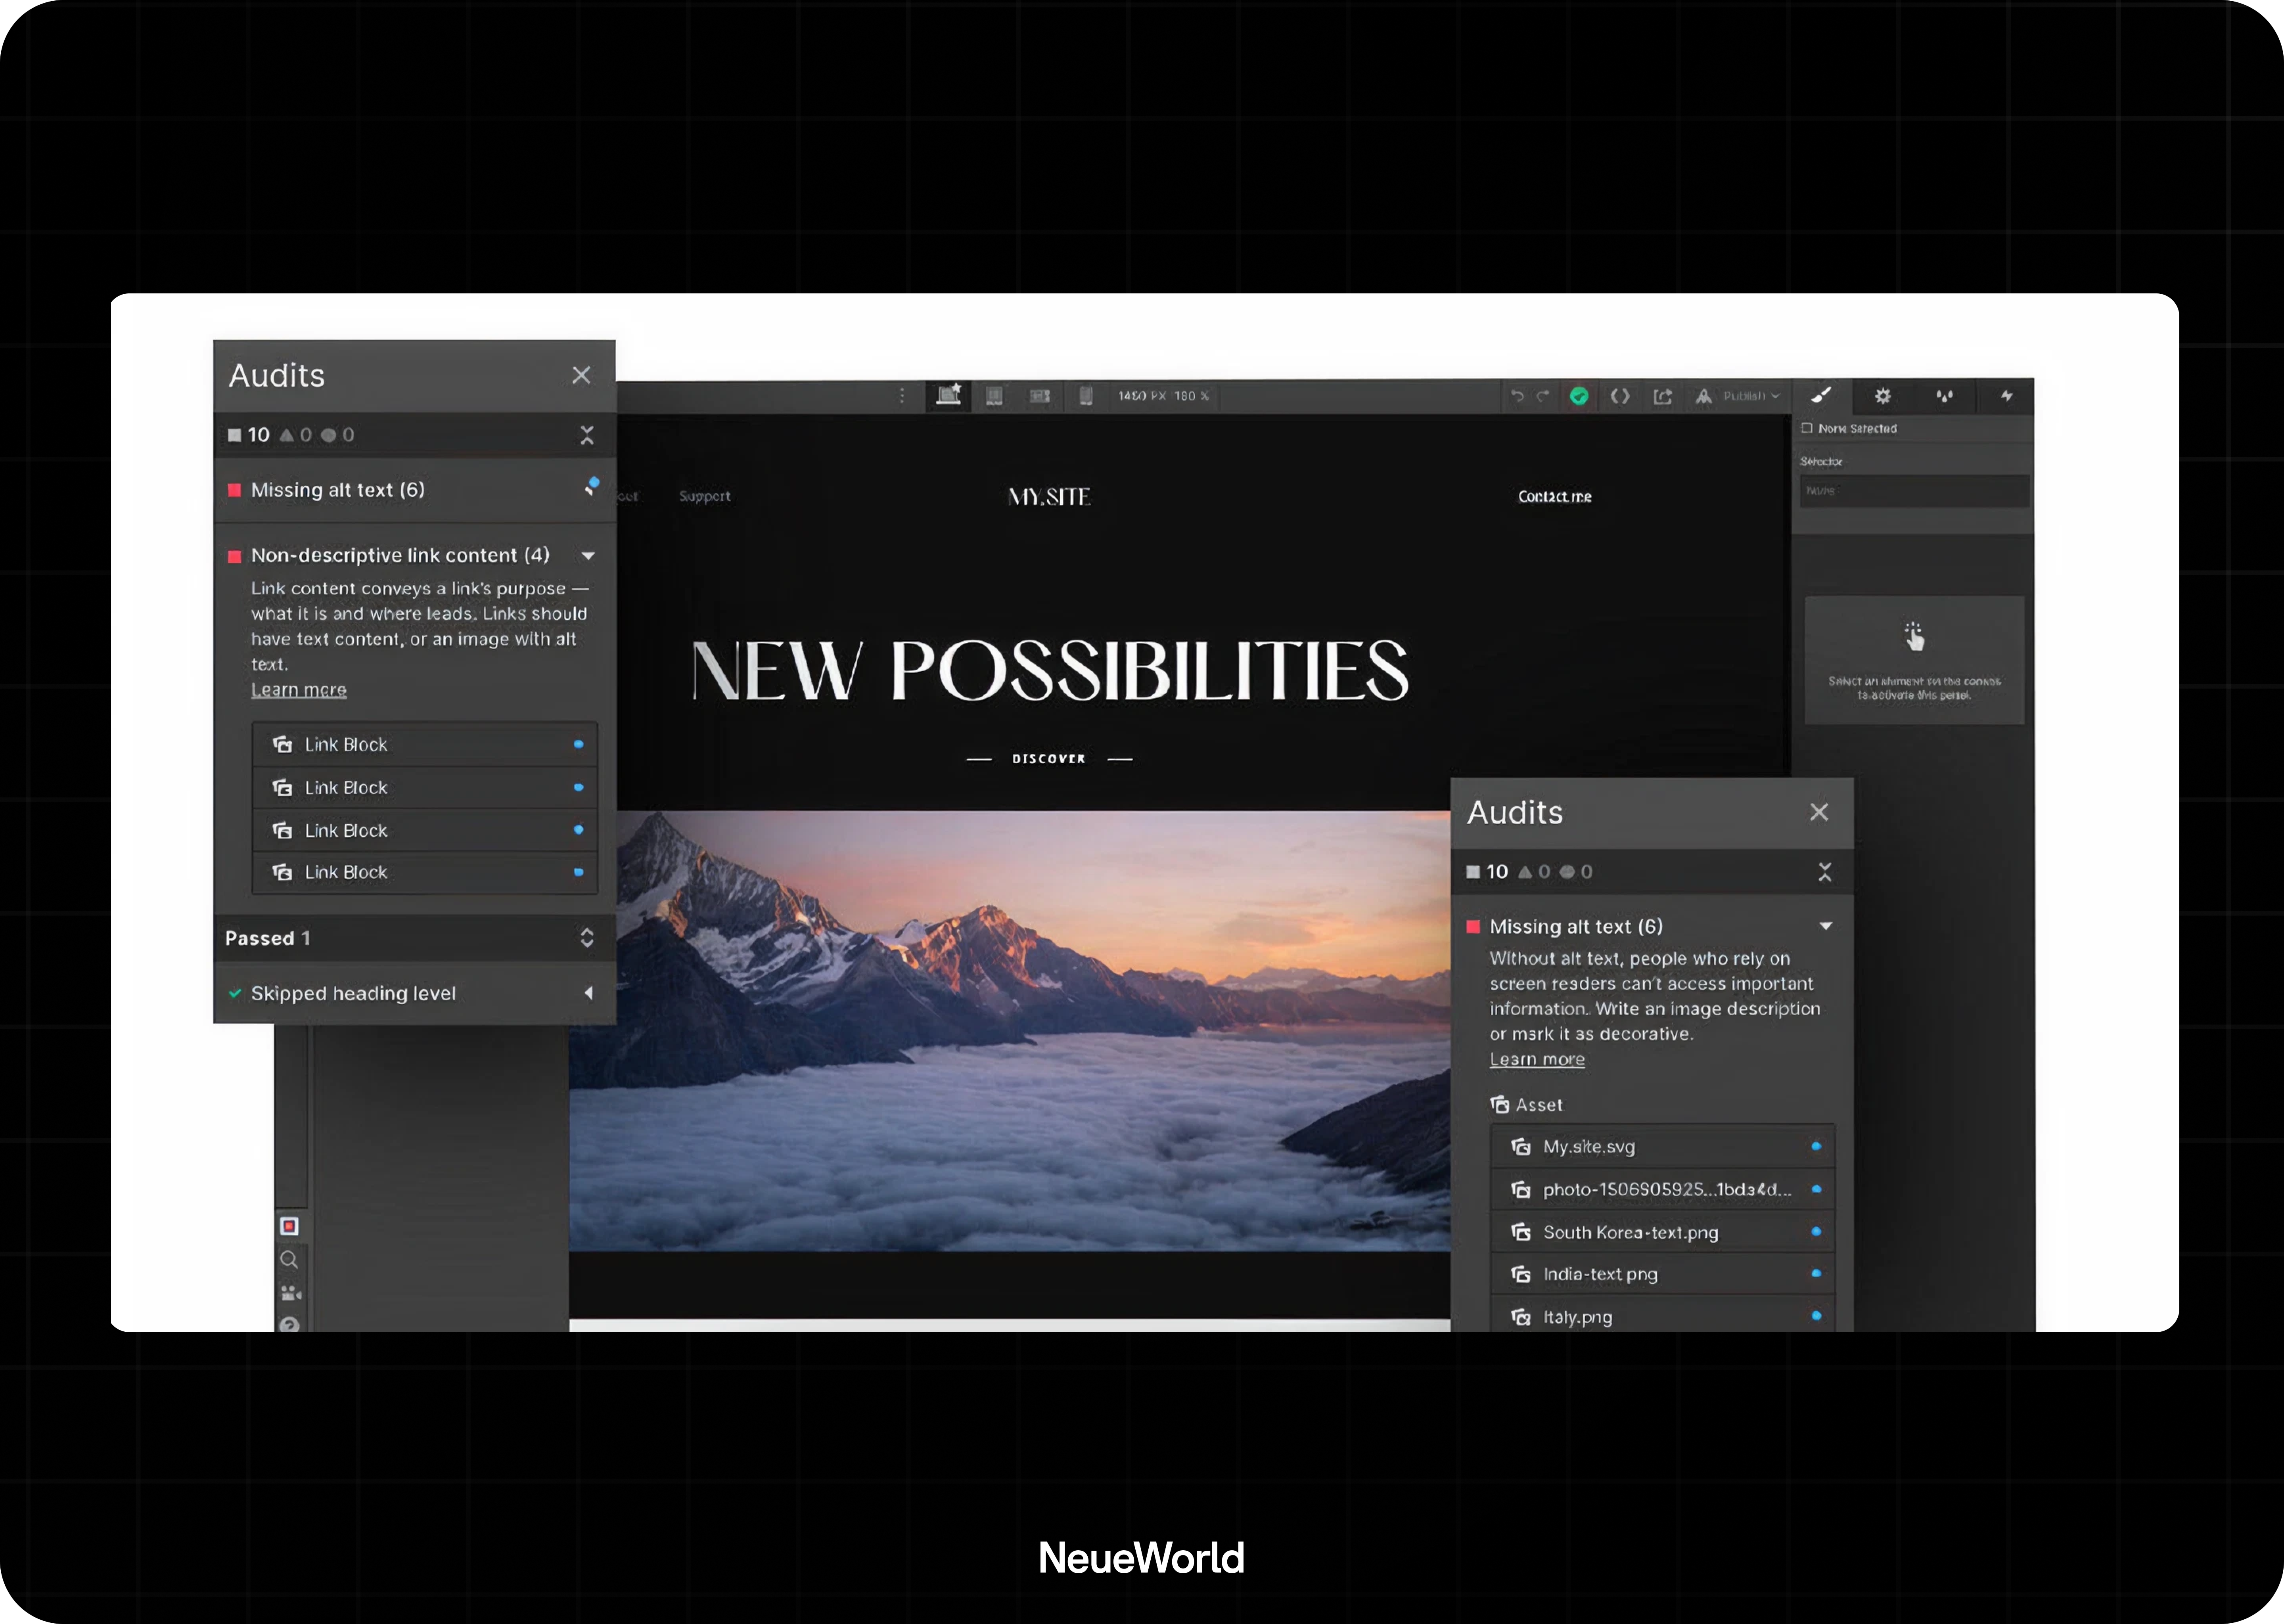
Task: Click the Support nav link on canvas
Action: pos(705,496)
